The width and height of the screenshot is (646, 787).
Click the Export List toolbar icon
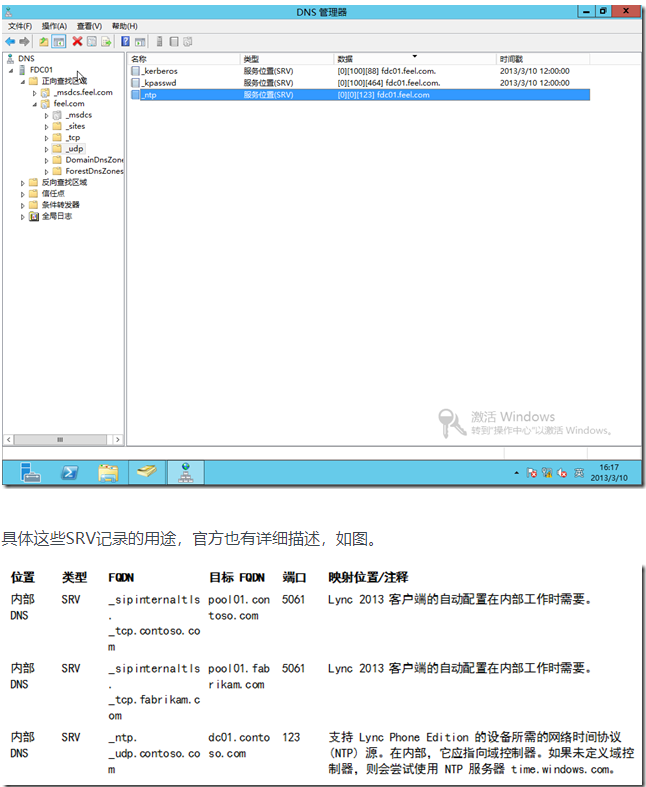(106, 42)
